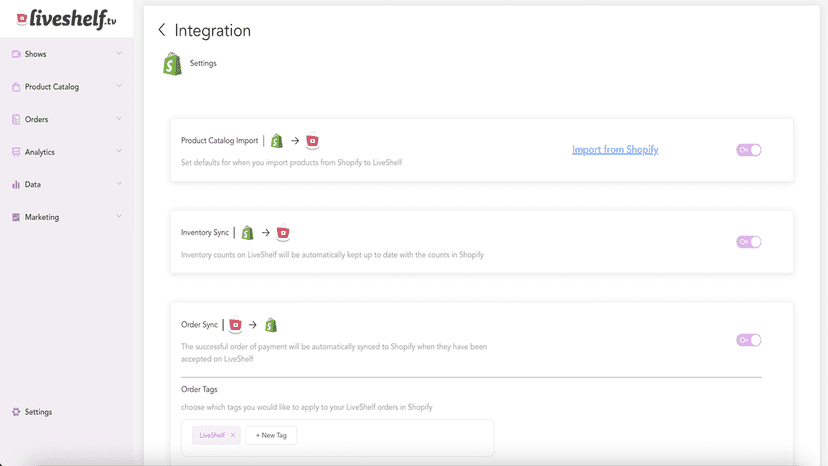828x466 pixels.
Task: Expand the Shows menu chevron
Action: coord(119,53)
